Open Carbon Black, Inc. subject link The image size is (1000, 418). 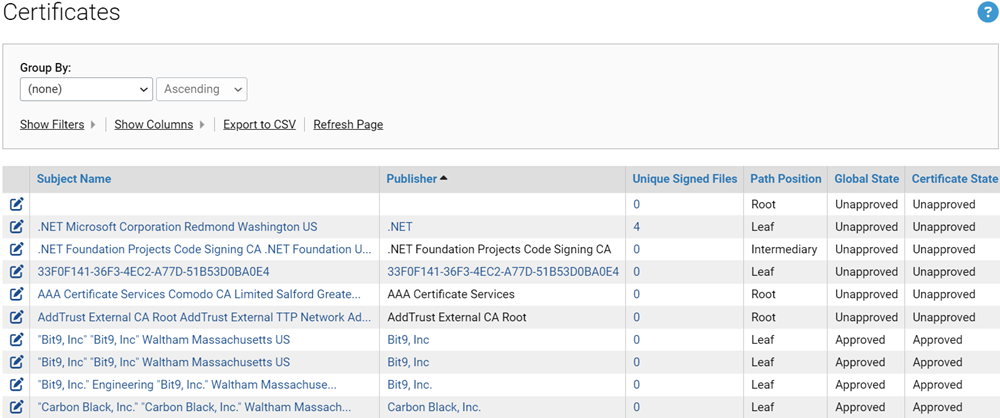point(195,407)
